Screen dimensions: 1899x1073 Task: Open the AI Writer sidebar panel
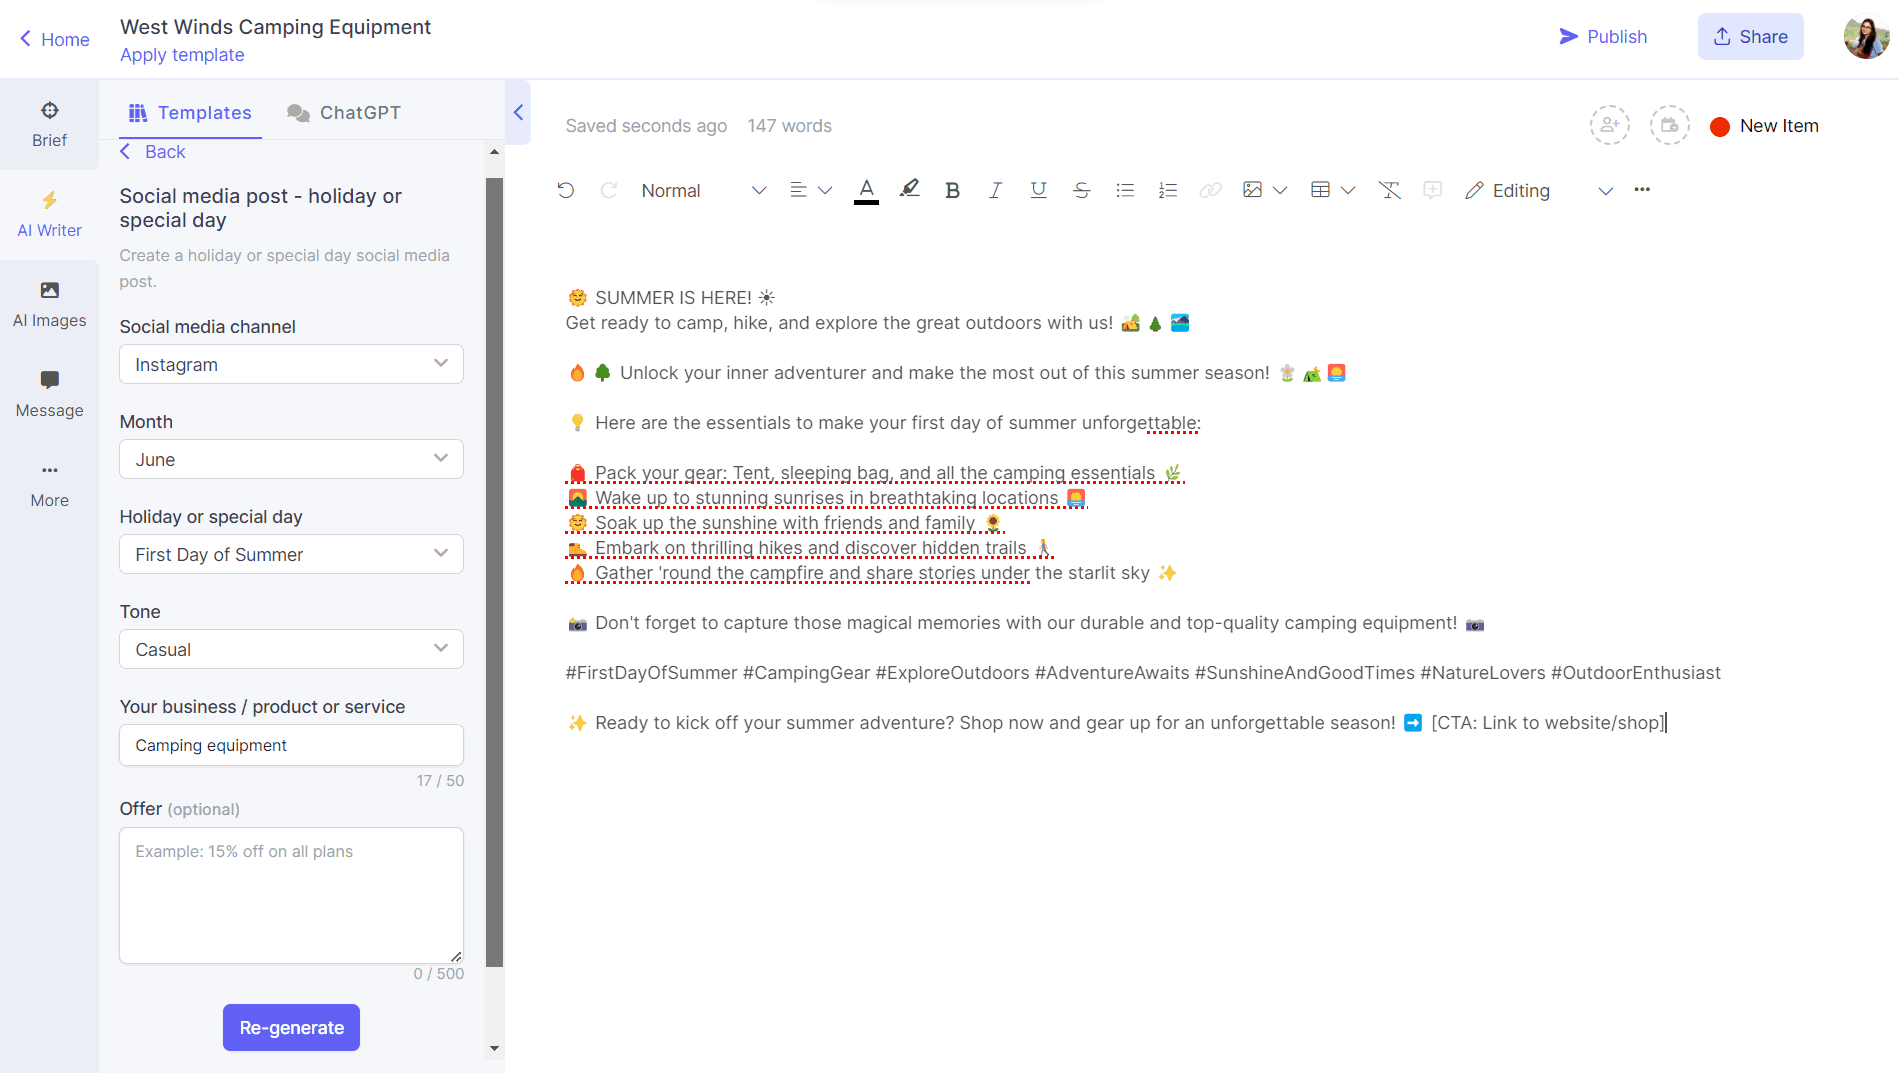click(x=49, y=214)
